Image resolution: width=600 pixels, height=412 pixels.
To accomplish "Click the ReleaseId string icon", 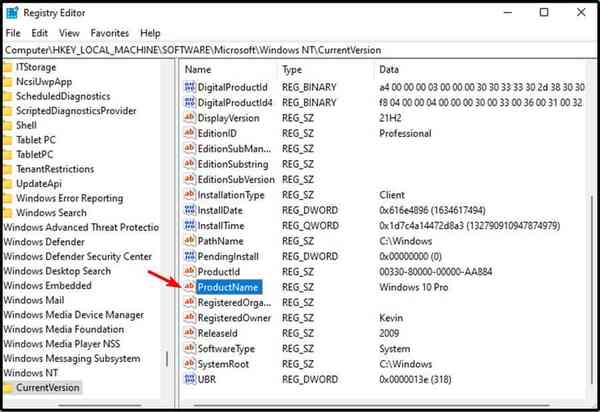I will [x=190, y=333].
